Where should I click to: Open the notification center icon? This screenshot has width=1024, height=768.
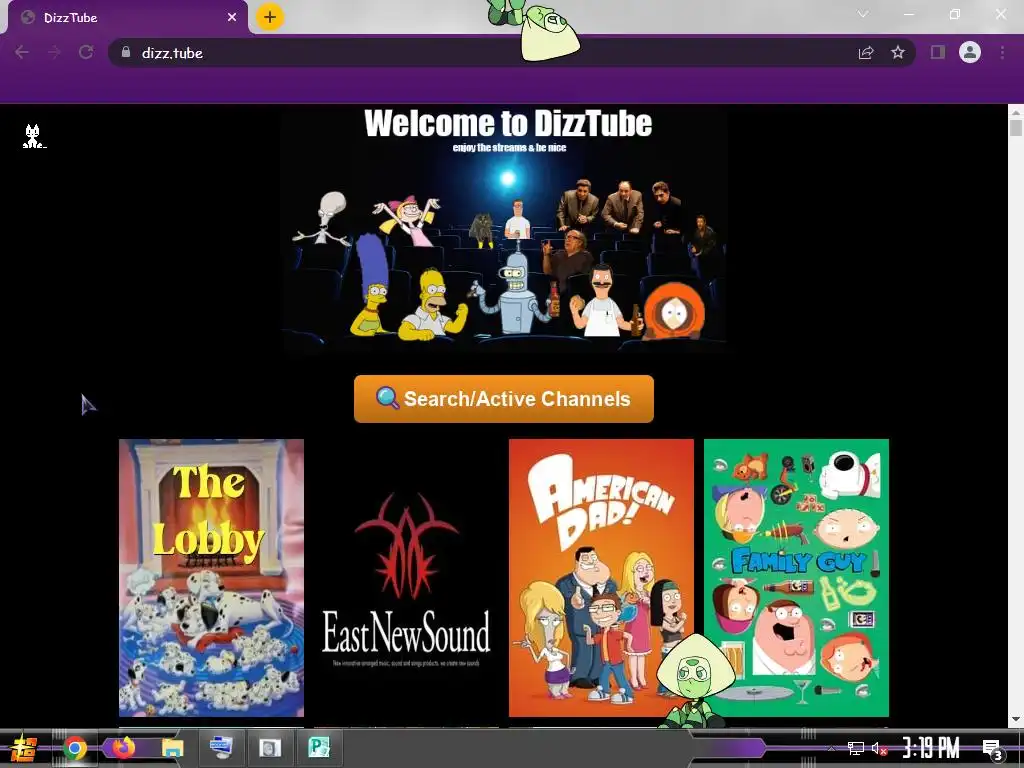(x=993, y=749)
